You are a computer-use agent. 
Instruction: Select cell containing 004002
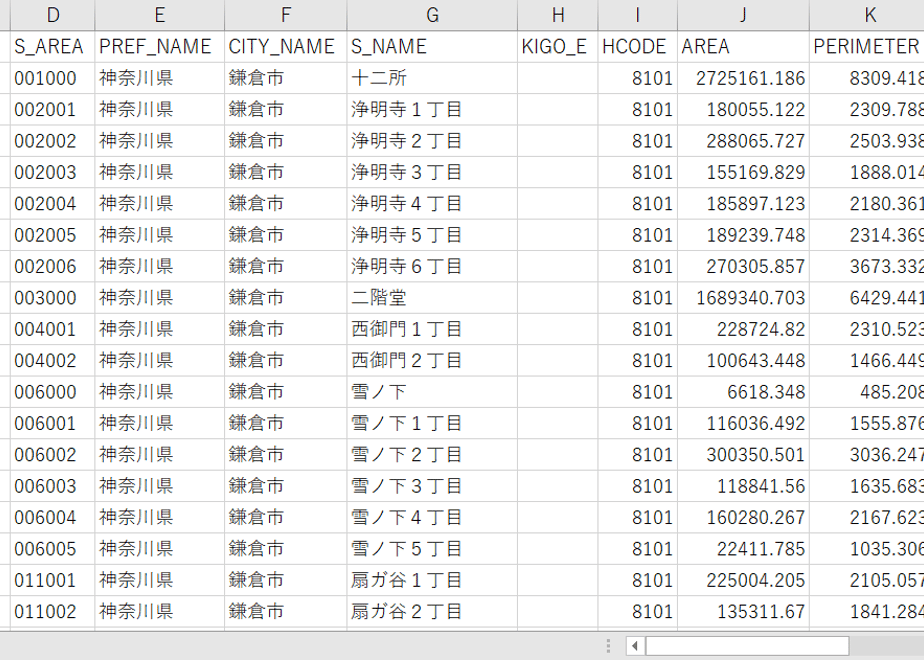click(x=52, y=361)
